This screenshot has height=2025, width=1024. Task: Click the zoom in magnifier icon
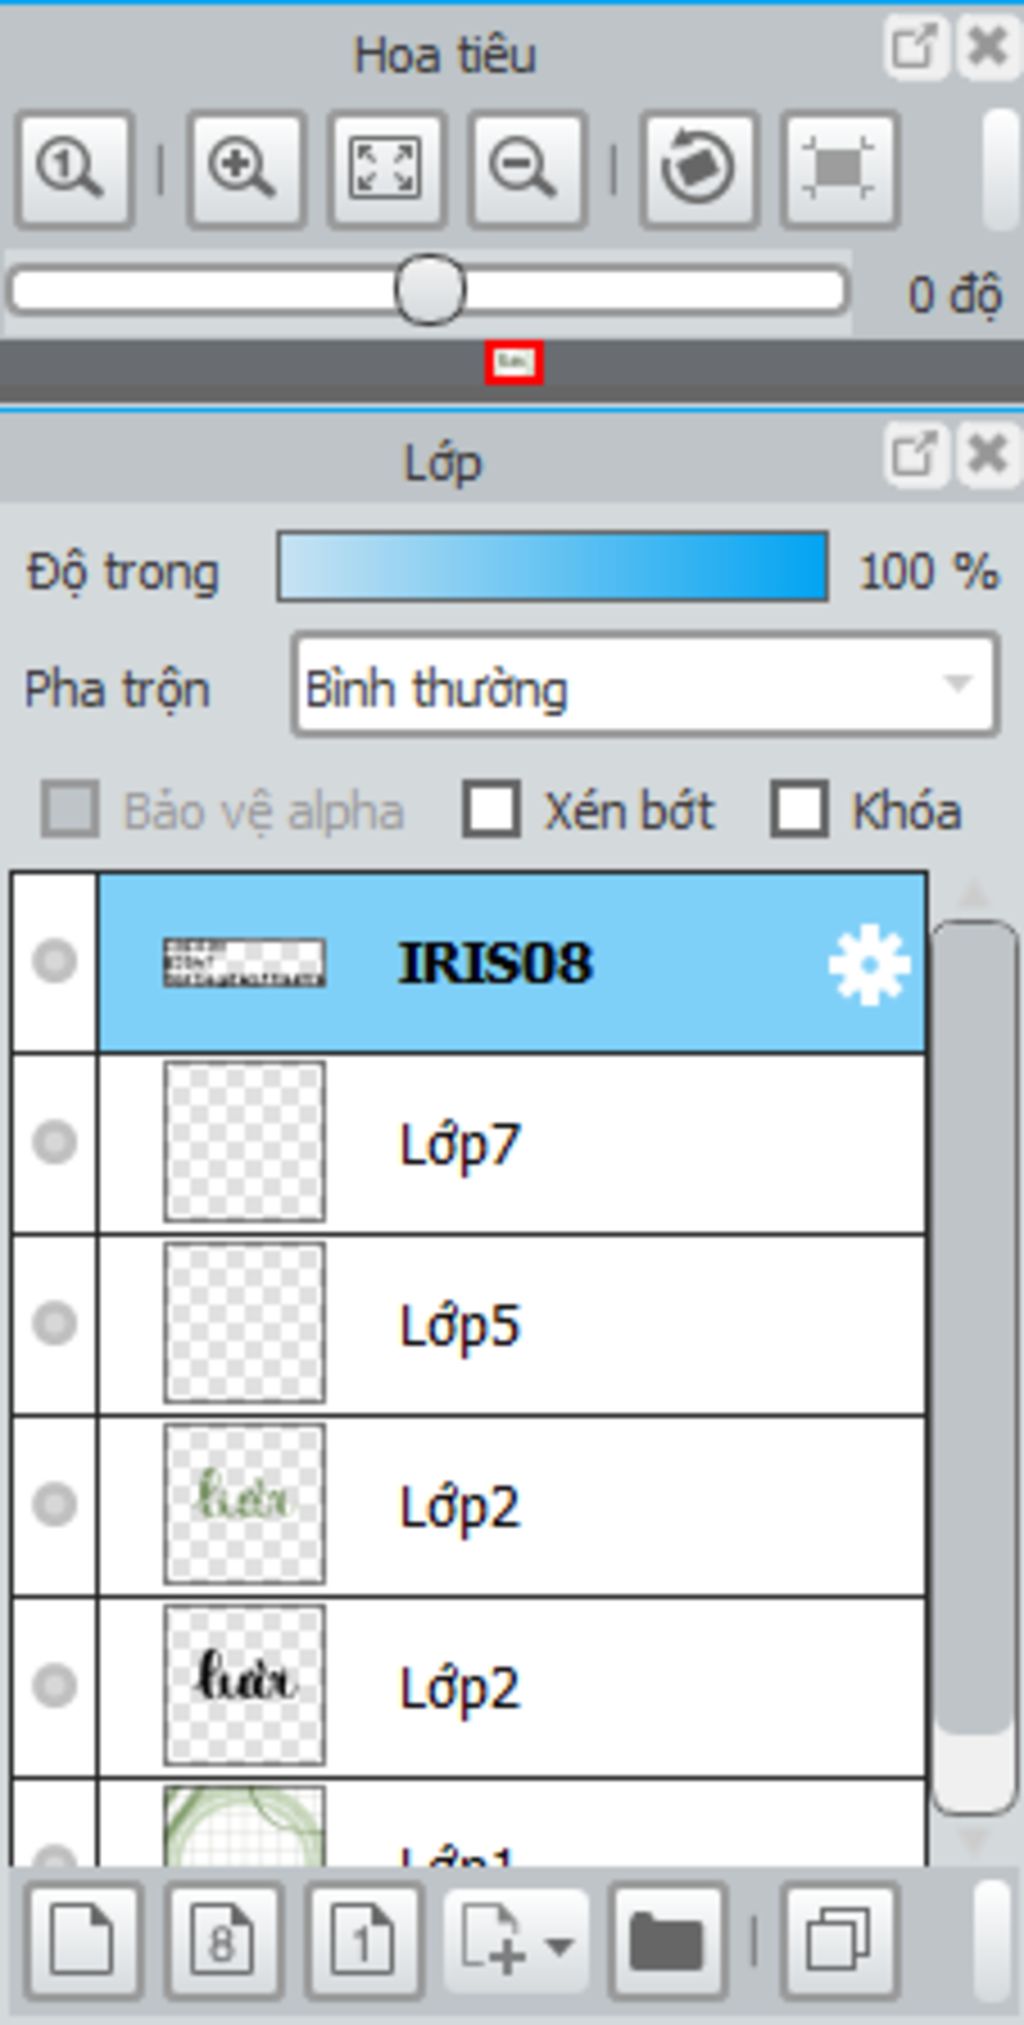(x=246, y=169)
